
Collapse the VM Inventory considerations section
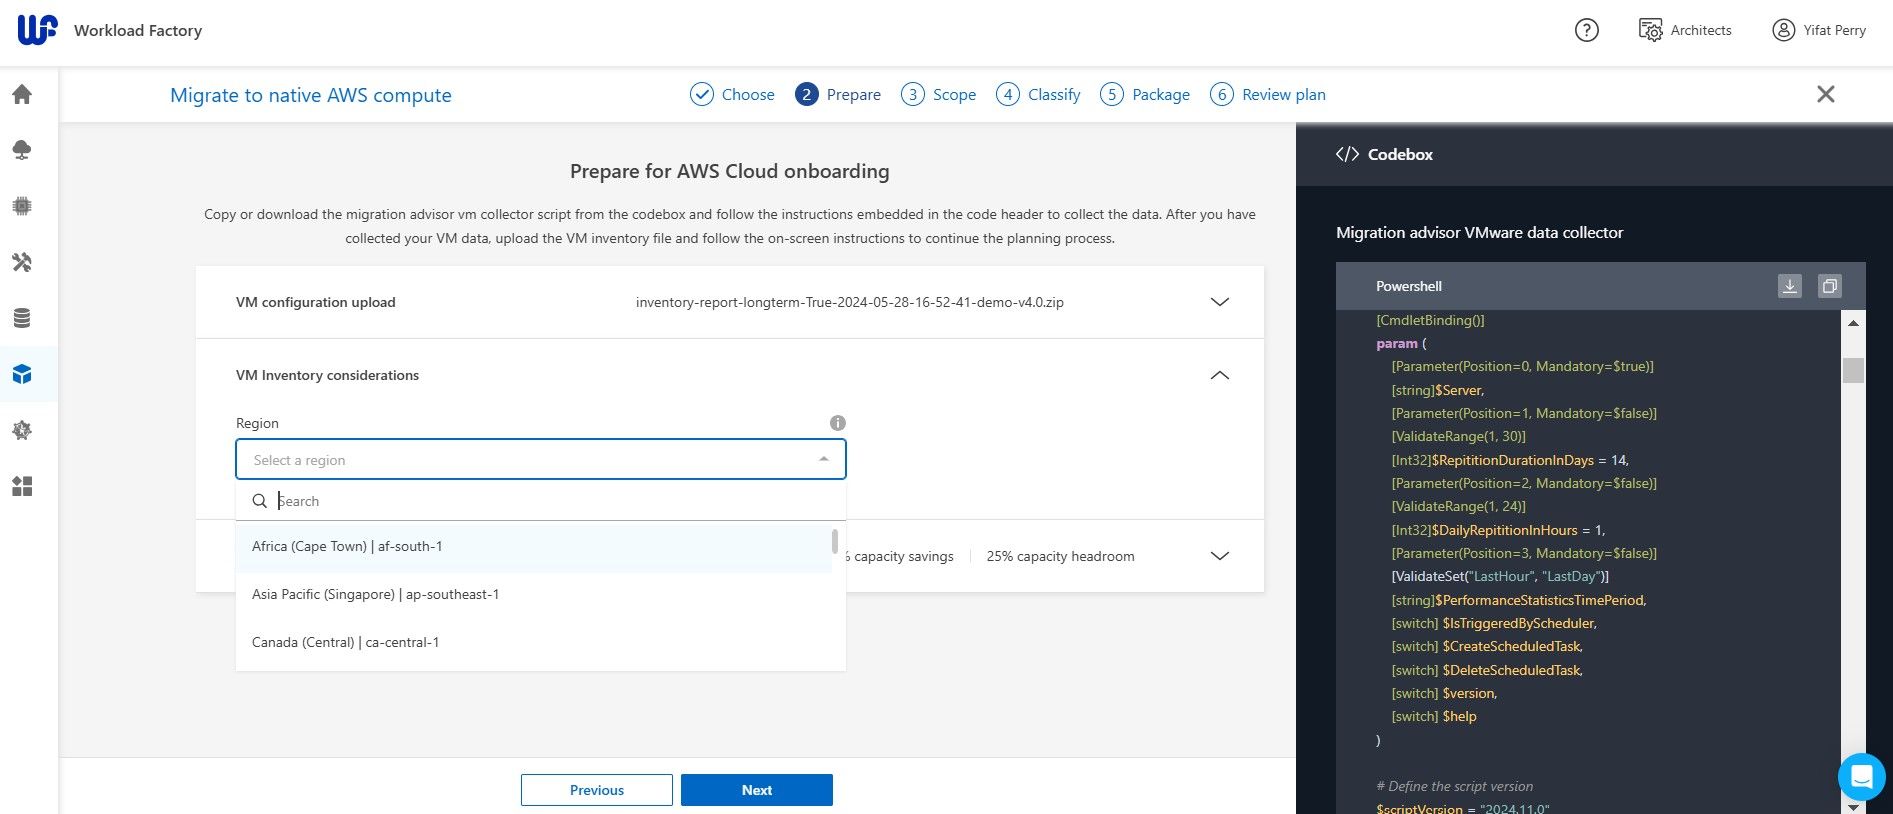[1219, 375]
